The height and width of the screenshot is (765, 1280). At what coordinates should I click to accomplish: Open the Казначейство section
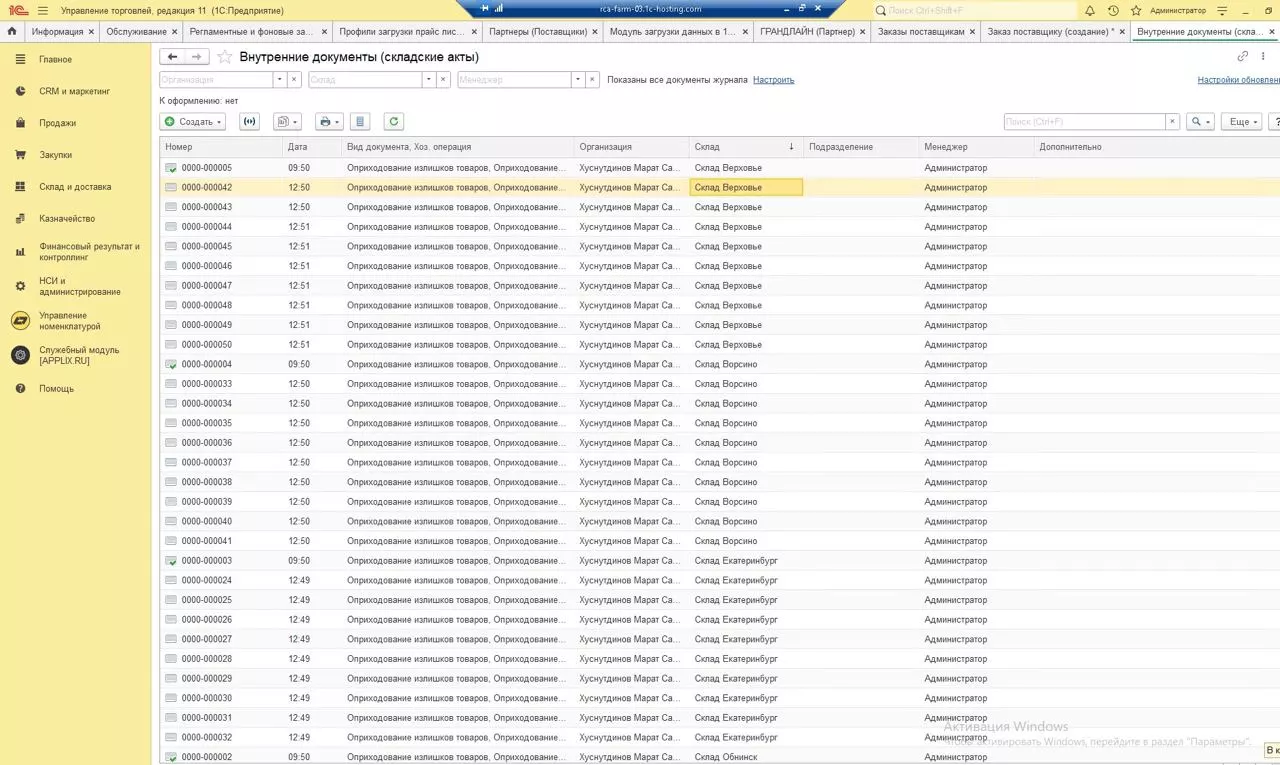67,219
